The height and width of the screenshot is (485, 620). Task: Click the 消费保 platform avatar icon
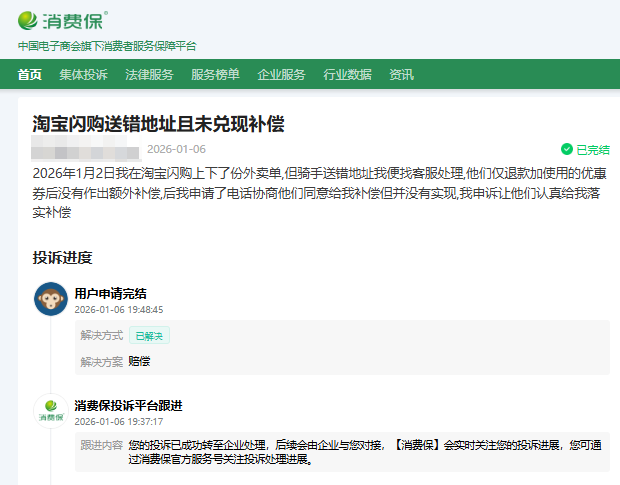point(51,412)
